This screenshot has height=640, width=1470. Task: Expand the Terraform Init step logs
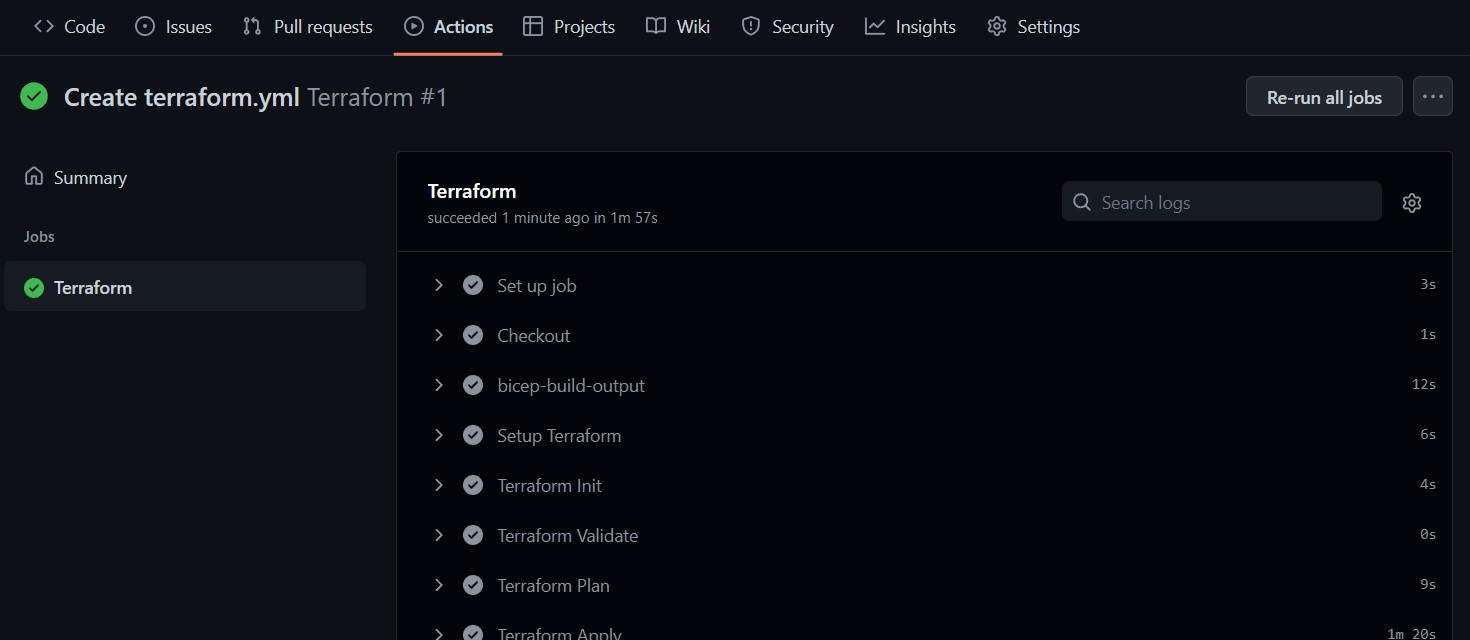tap(438, 485)
